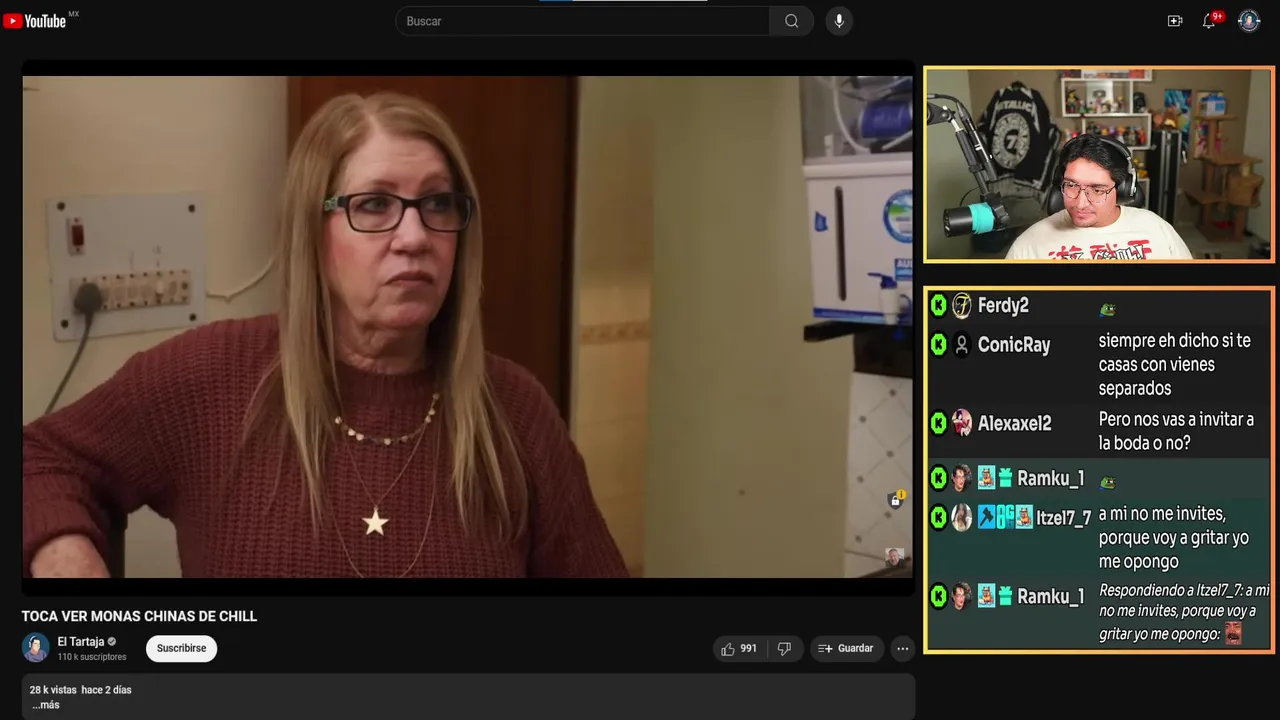Viewport: 1280px width, 720px height.
Task: Click the ConicRay username in chat
Action: click(x=1014, y=345)
